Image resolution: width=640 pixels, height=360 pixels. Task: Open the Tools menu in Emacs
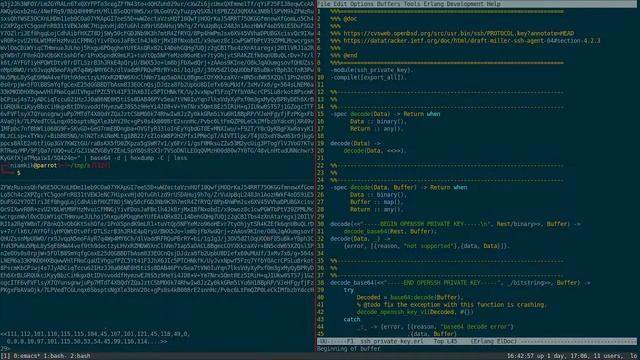click(411, 4)
